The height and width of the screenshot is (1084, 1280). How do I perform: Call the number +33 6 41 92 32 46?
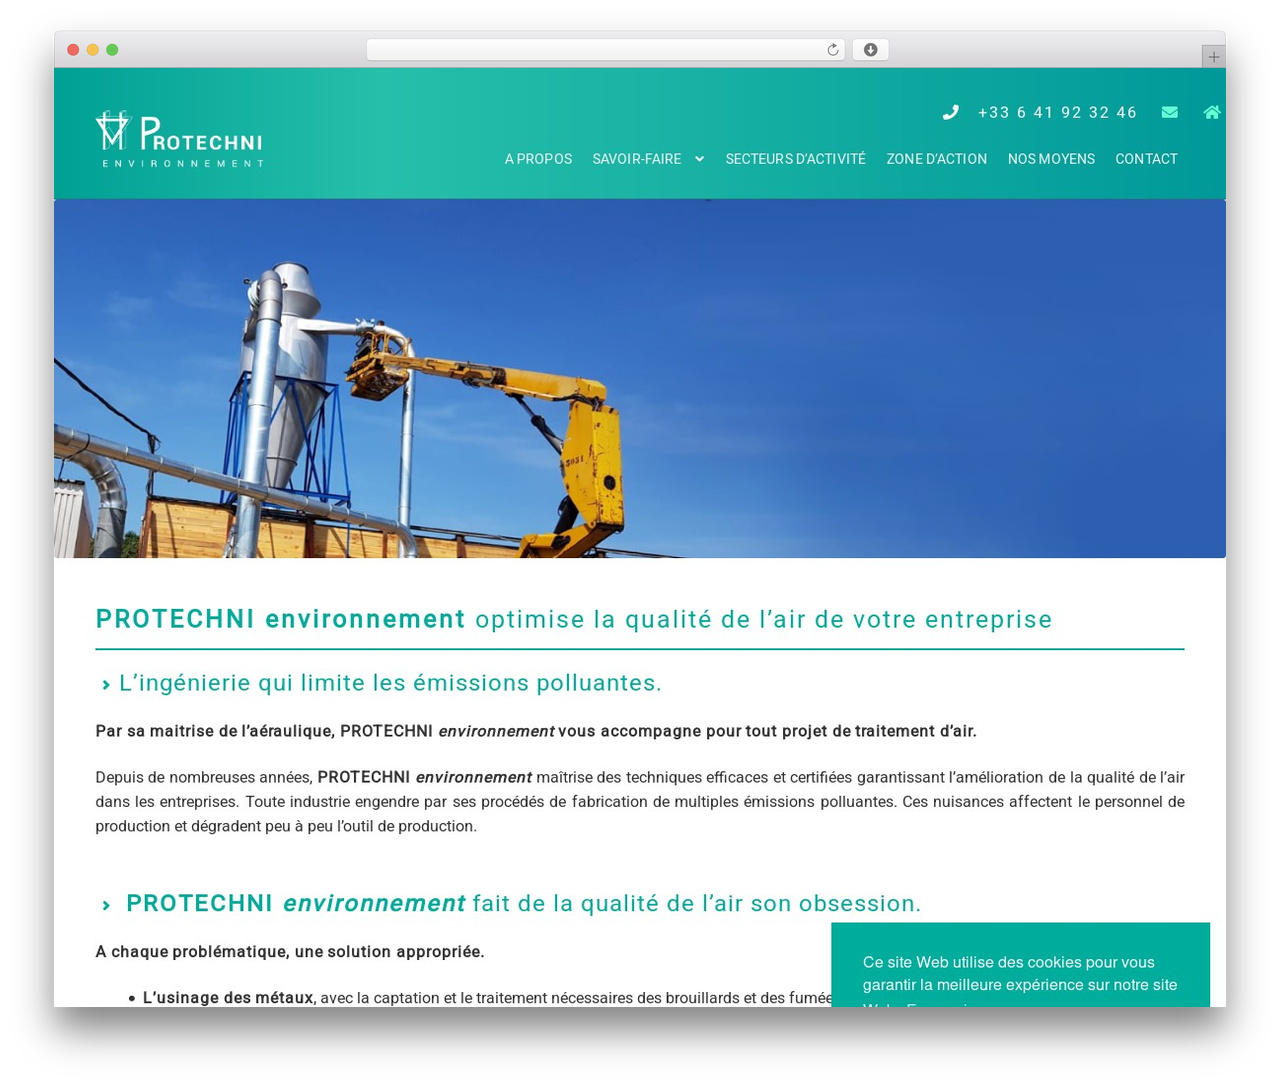coord(1057,112)
